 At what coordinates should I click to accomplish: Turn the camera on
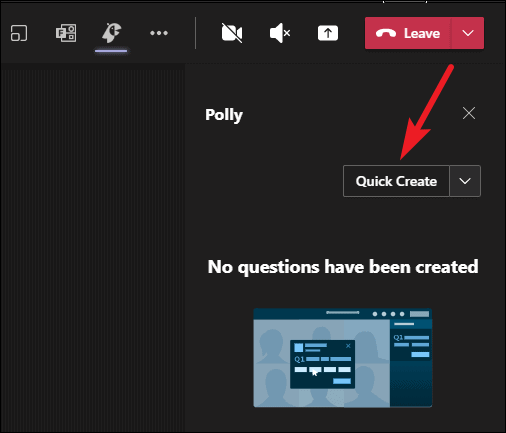pyautogui.click(x=232, y=33)
